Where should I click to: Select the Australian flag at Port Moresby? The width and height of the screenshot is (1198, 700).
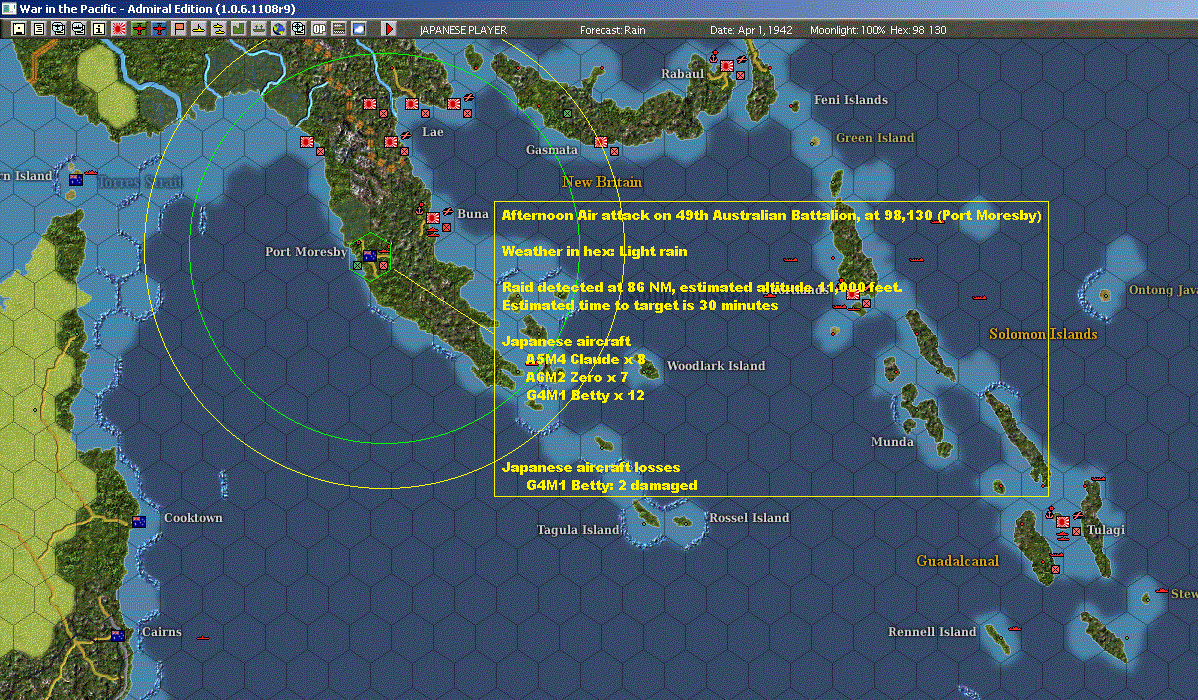[370, 256]
